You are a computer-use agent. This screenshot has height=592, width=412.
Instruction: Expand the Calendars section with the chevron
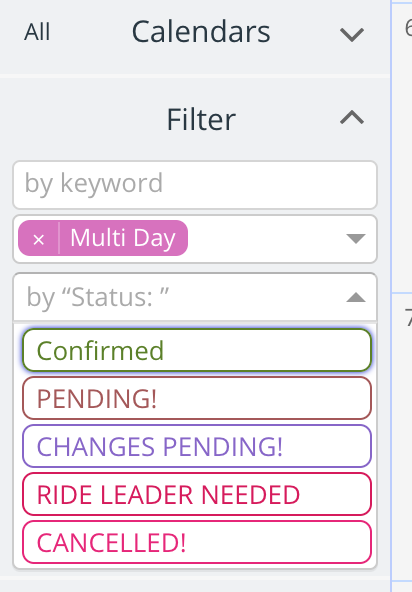[x=352, y=34]
